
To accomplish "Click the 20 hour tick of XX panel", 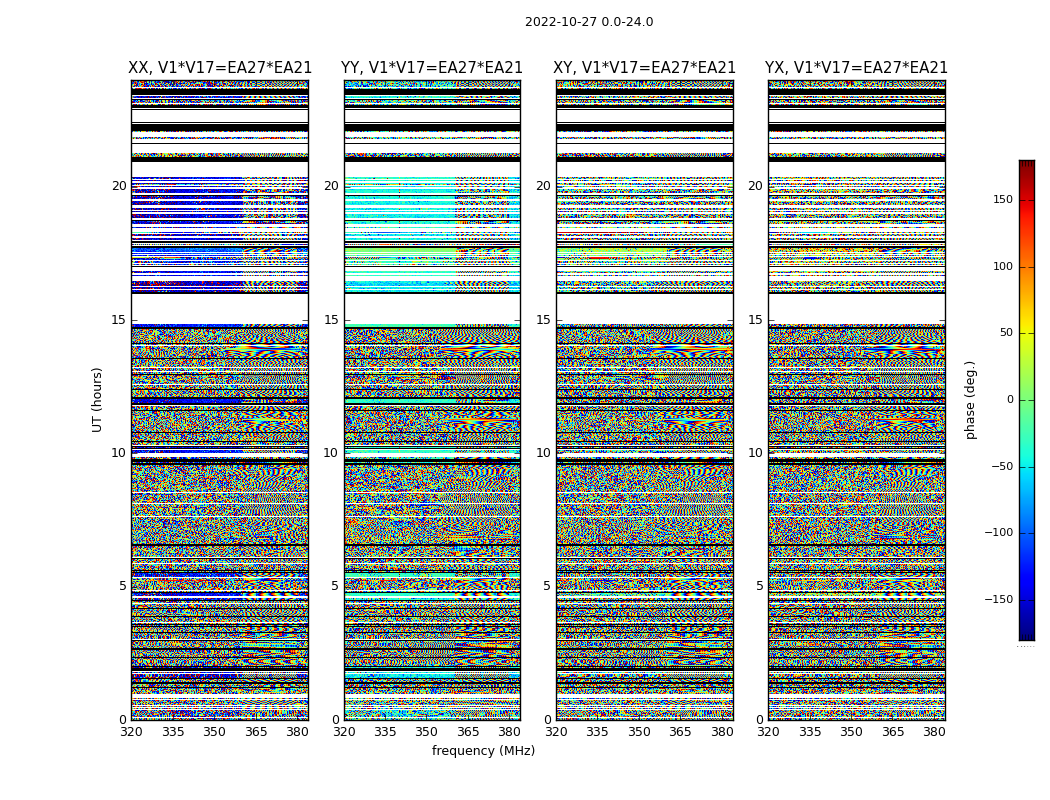I will point(119,186).
